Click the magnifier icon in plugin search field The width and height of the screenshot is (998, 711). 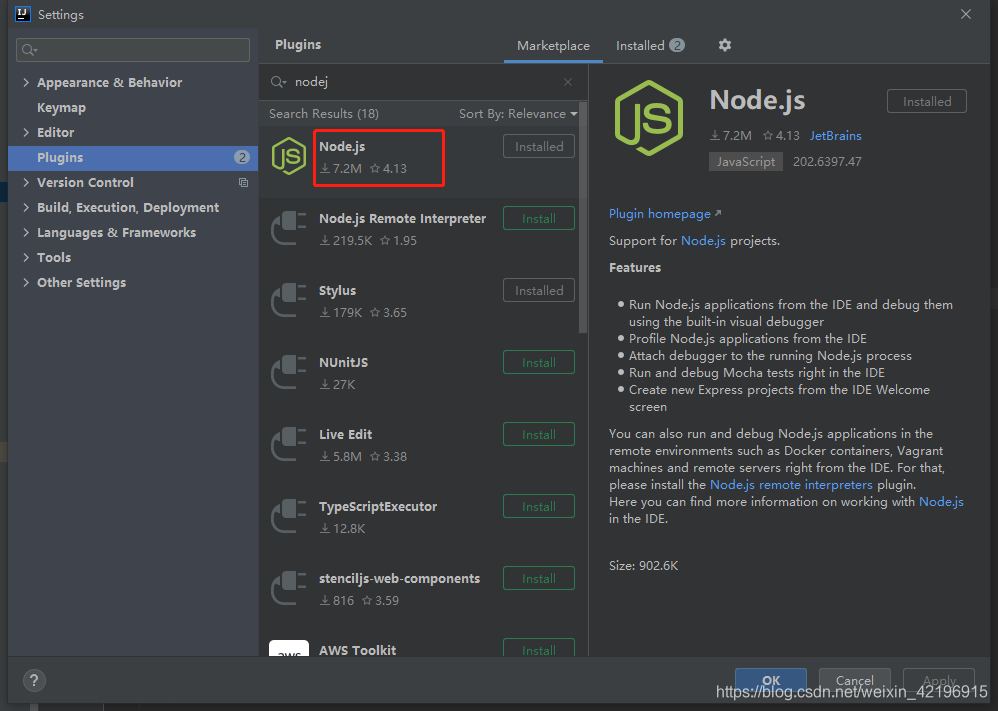pyautogui.click(x=278, y=82)
